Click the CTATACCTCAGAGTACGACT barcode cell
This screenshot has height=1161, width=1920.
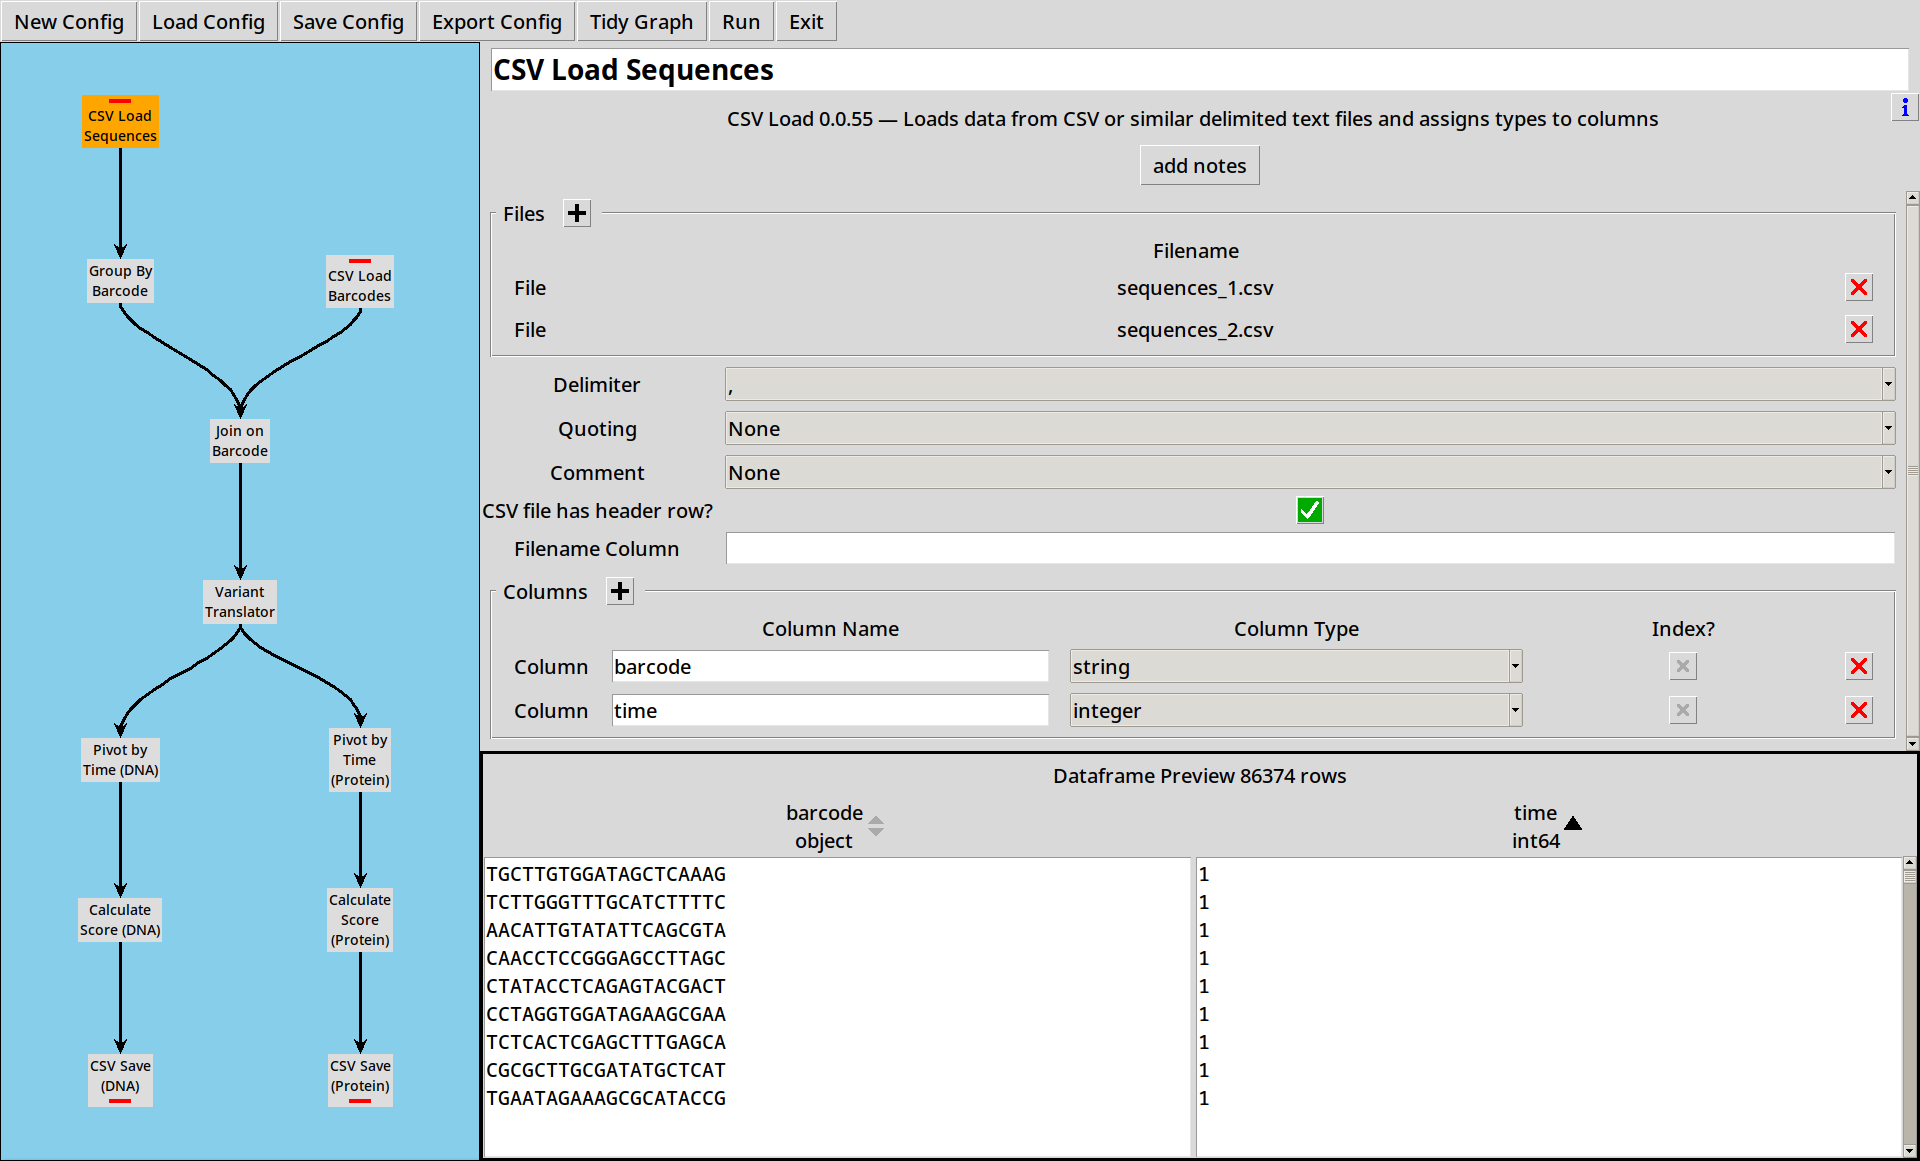click(x=606, y=986)
